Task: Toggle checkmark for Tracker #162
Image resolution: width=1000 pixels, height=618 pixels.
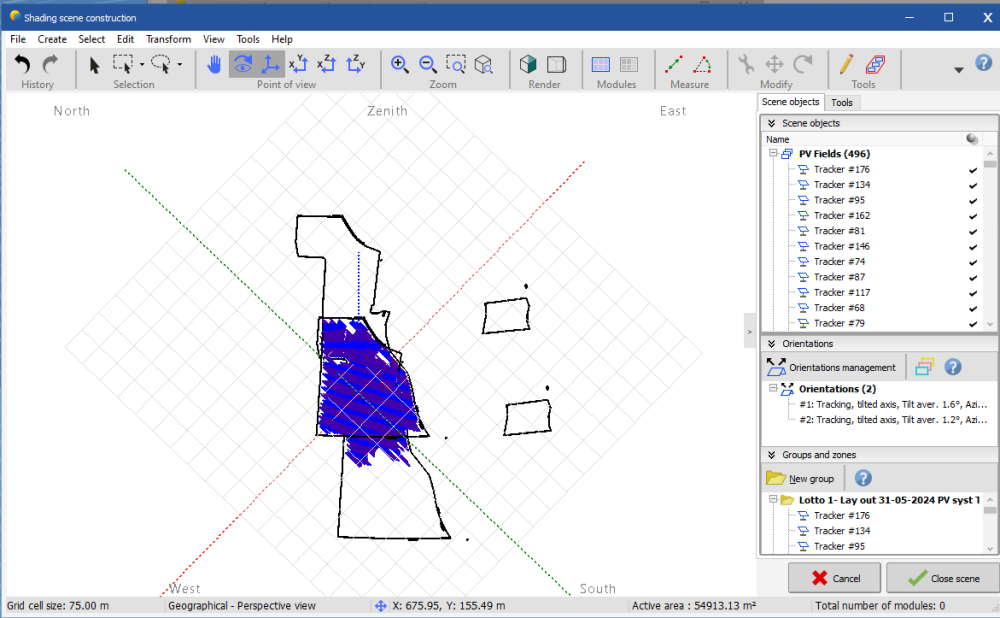Action: click(x=972, y=216)
